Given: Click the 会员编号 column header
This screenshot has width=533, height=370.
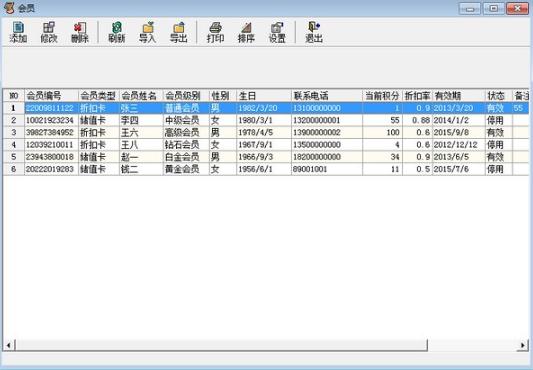Looking at the screenshot, I should pos(51,96).
